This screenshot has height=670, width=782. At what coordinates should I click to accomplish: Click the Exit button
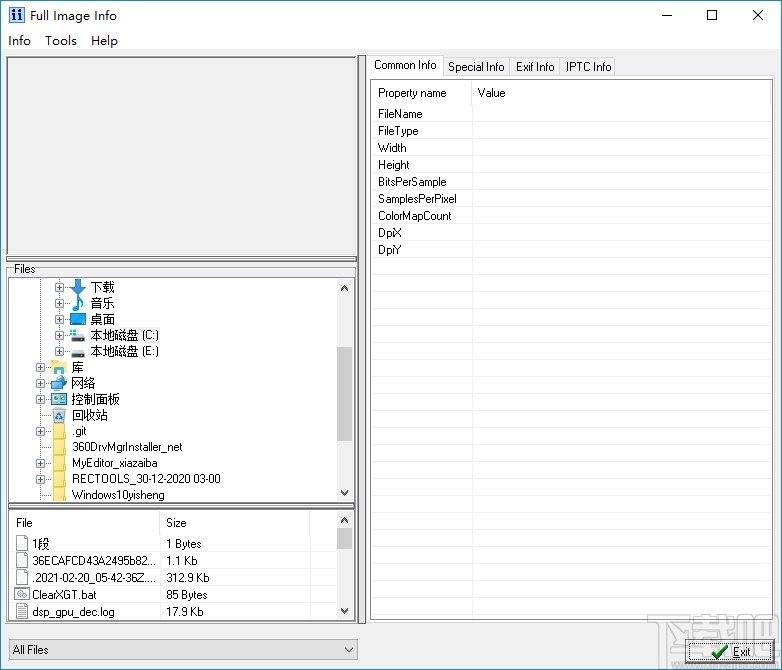(731, 651)
